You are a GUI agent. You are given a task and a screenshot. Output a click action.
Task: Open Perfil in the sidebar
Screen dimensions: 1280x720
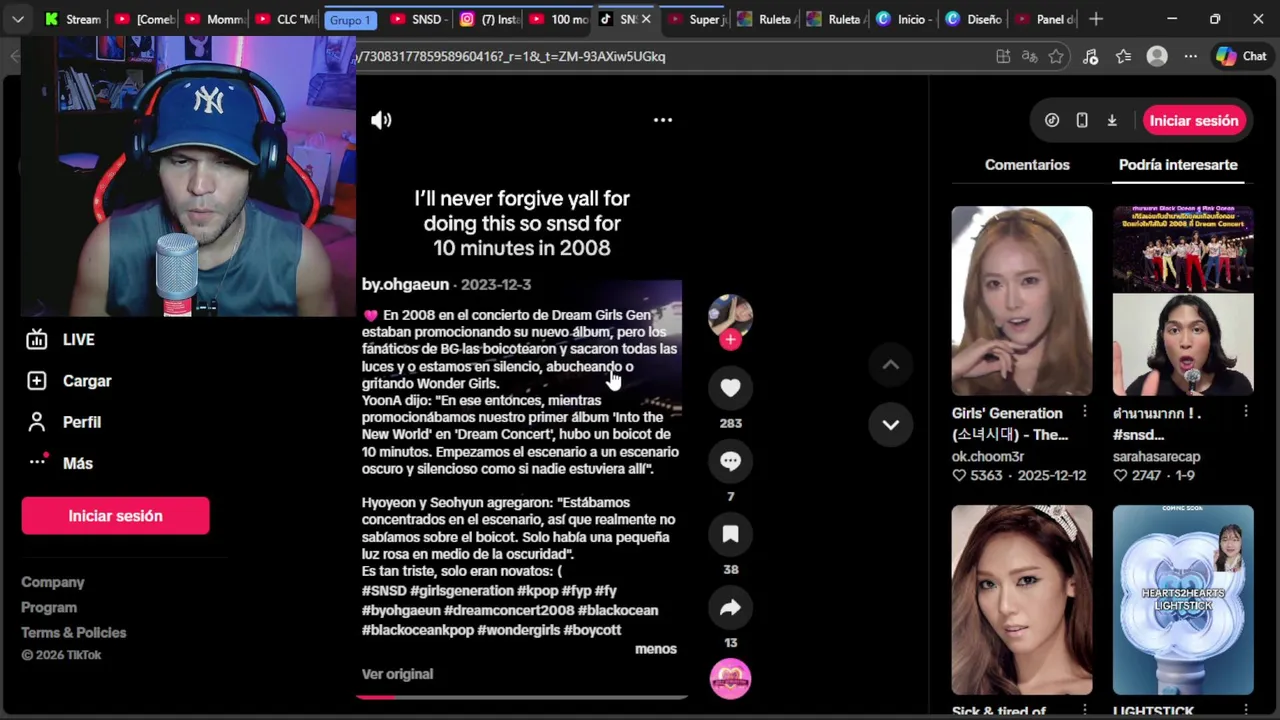click(x=82, y=422)
